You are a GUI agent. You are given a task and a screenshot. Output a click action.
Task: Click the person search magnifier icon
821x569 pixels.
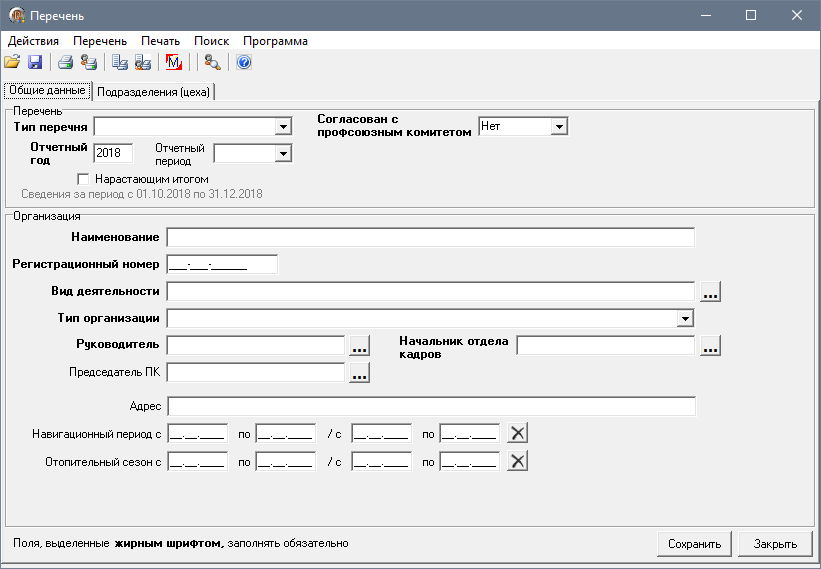tap(212, 62)
